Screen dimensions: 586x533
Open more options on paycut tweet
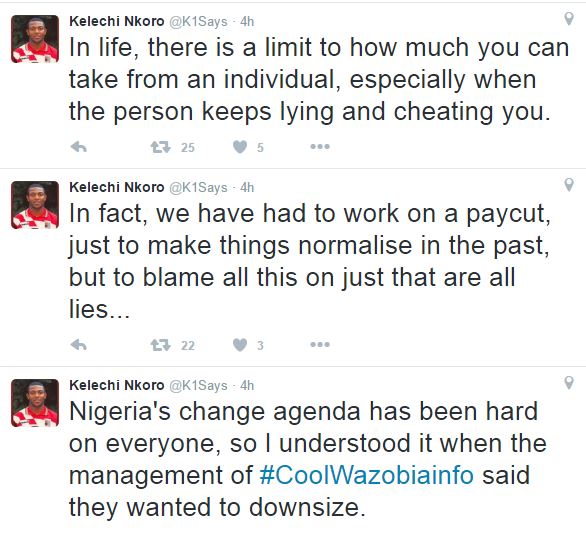coord(320,344)
